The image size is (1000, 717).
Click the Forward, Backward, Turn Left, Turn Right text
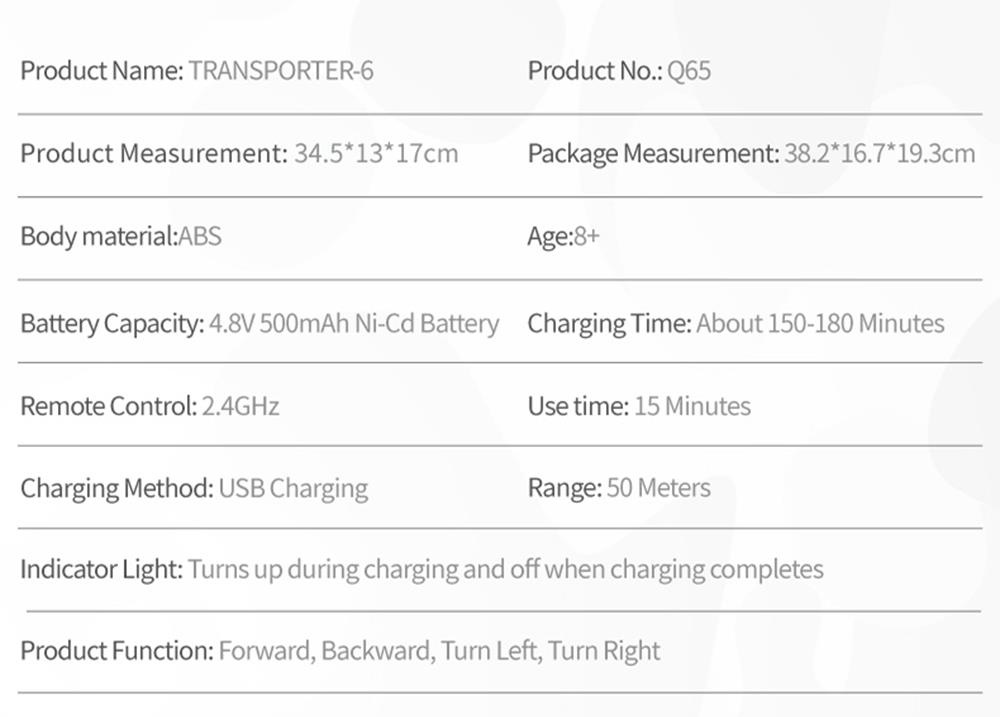[439, 651]
